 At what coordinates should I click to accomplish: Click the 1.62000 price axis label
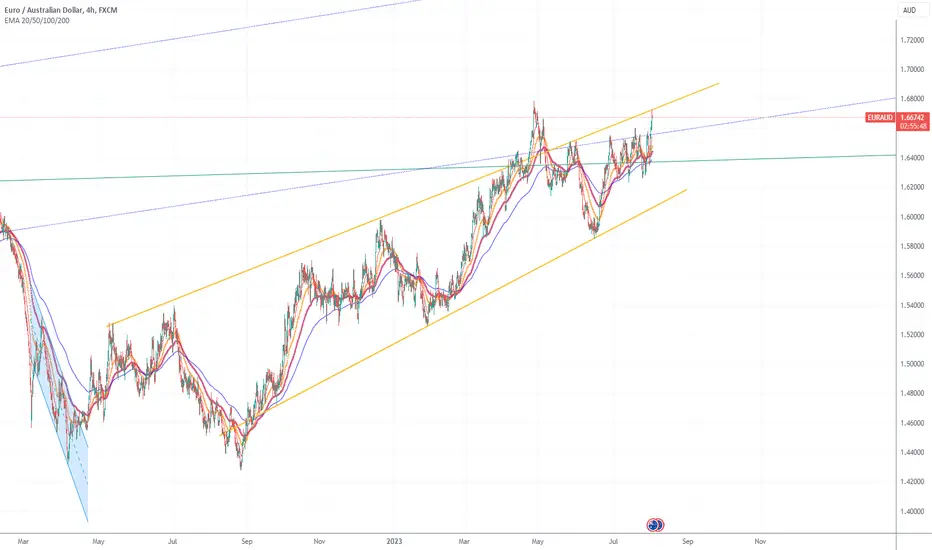pyautogui.click(x=912, y=187)
